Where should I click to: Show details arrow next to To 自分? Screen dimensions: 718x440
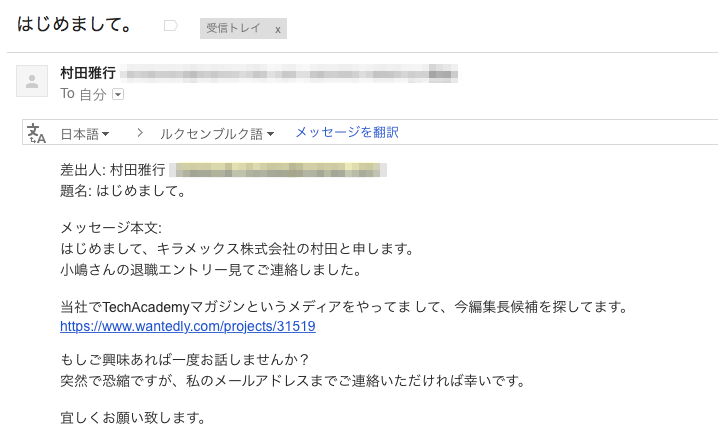(x=118, y=94)
